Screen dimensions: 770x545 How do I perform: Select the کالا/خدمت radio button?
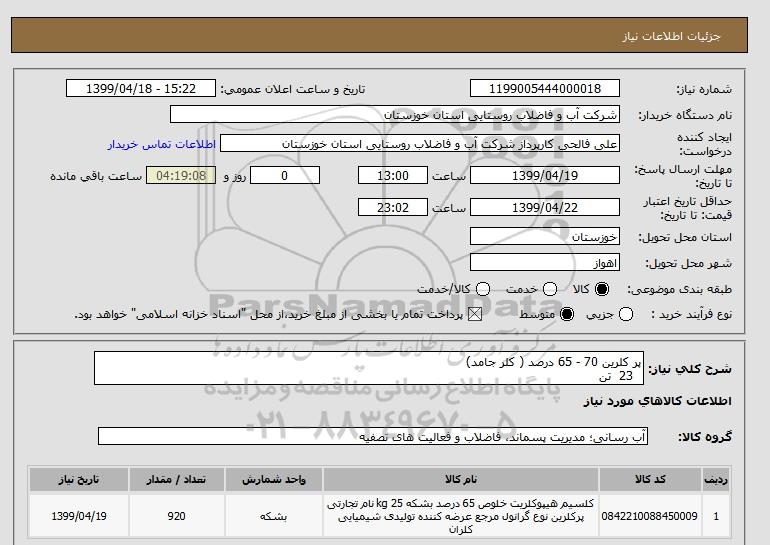[x=483, y=289]
